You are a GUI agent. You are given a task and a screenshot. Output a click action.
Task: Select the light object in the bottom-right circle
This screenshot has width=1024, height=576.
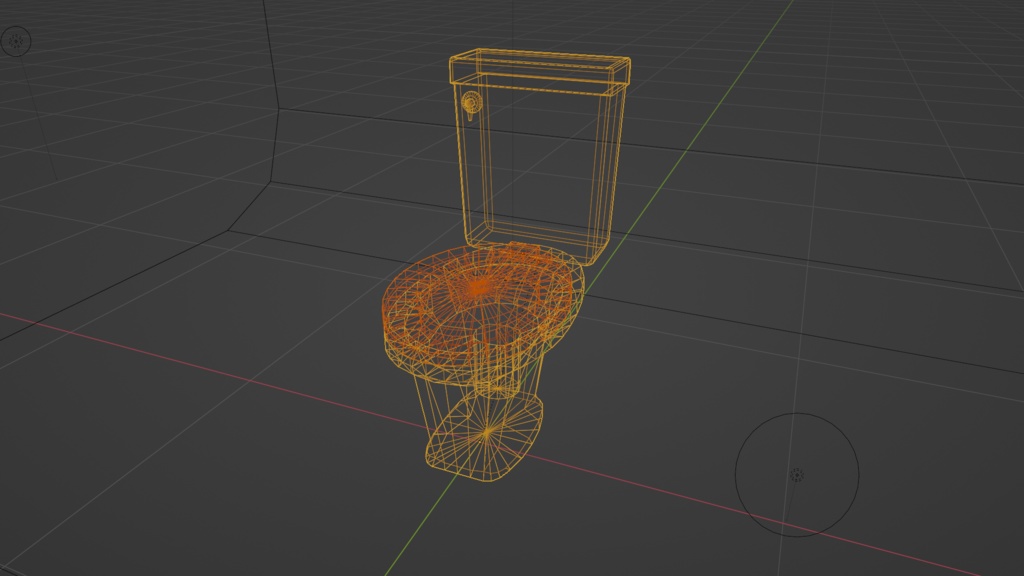point(799,476)
